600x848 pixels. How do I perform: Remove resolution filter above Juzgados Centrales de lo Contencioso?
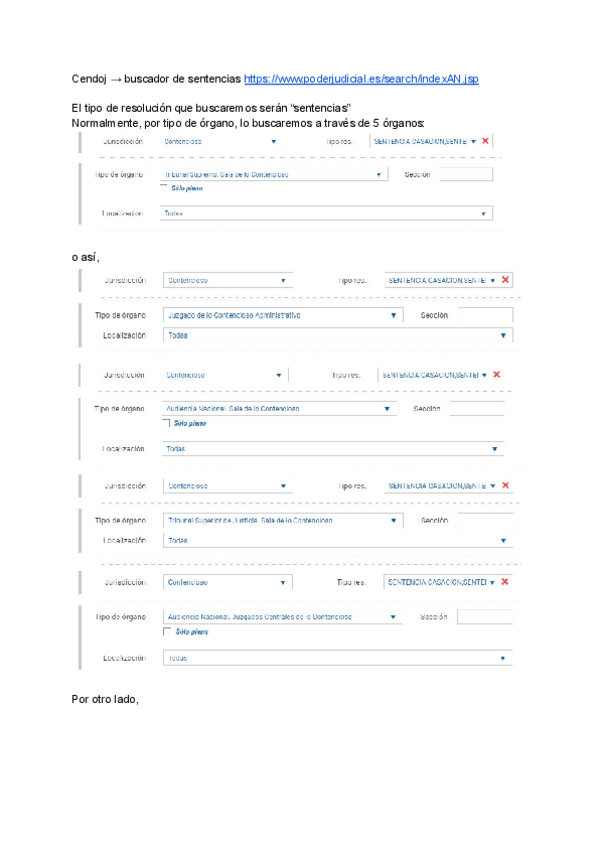504,582
